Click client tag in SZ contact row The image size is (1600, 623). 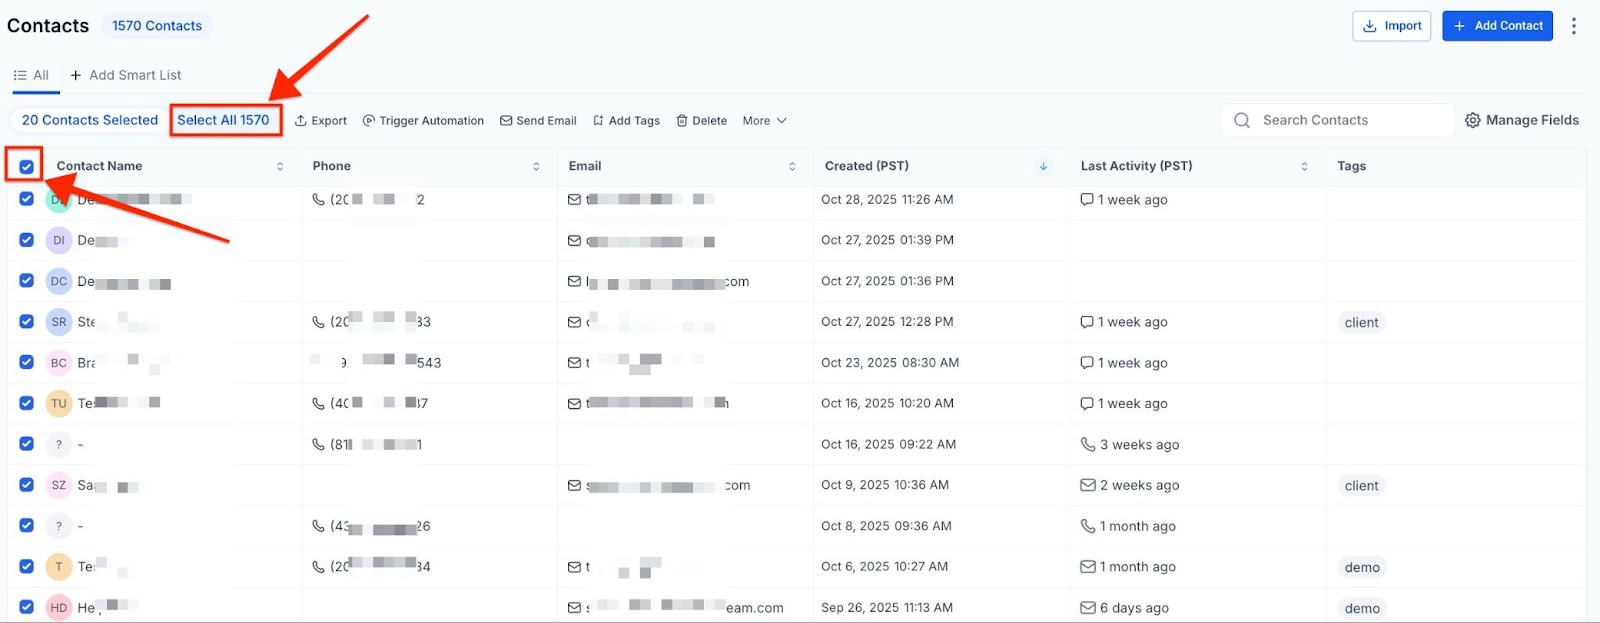(1361, 485)
